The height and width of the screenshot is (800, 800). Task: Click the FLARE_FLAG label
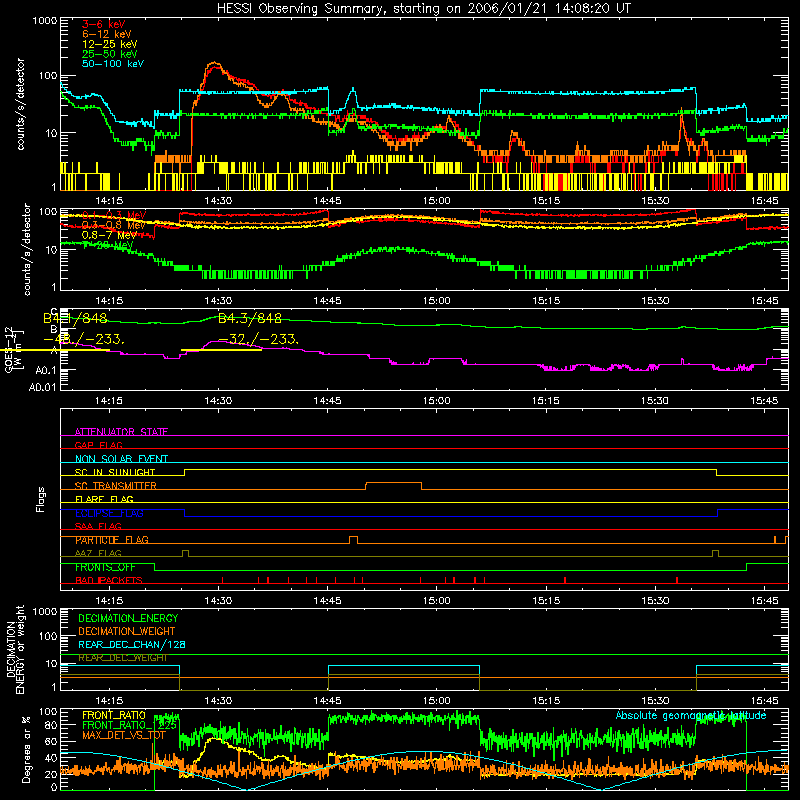tap(104, 499)
